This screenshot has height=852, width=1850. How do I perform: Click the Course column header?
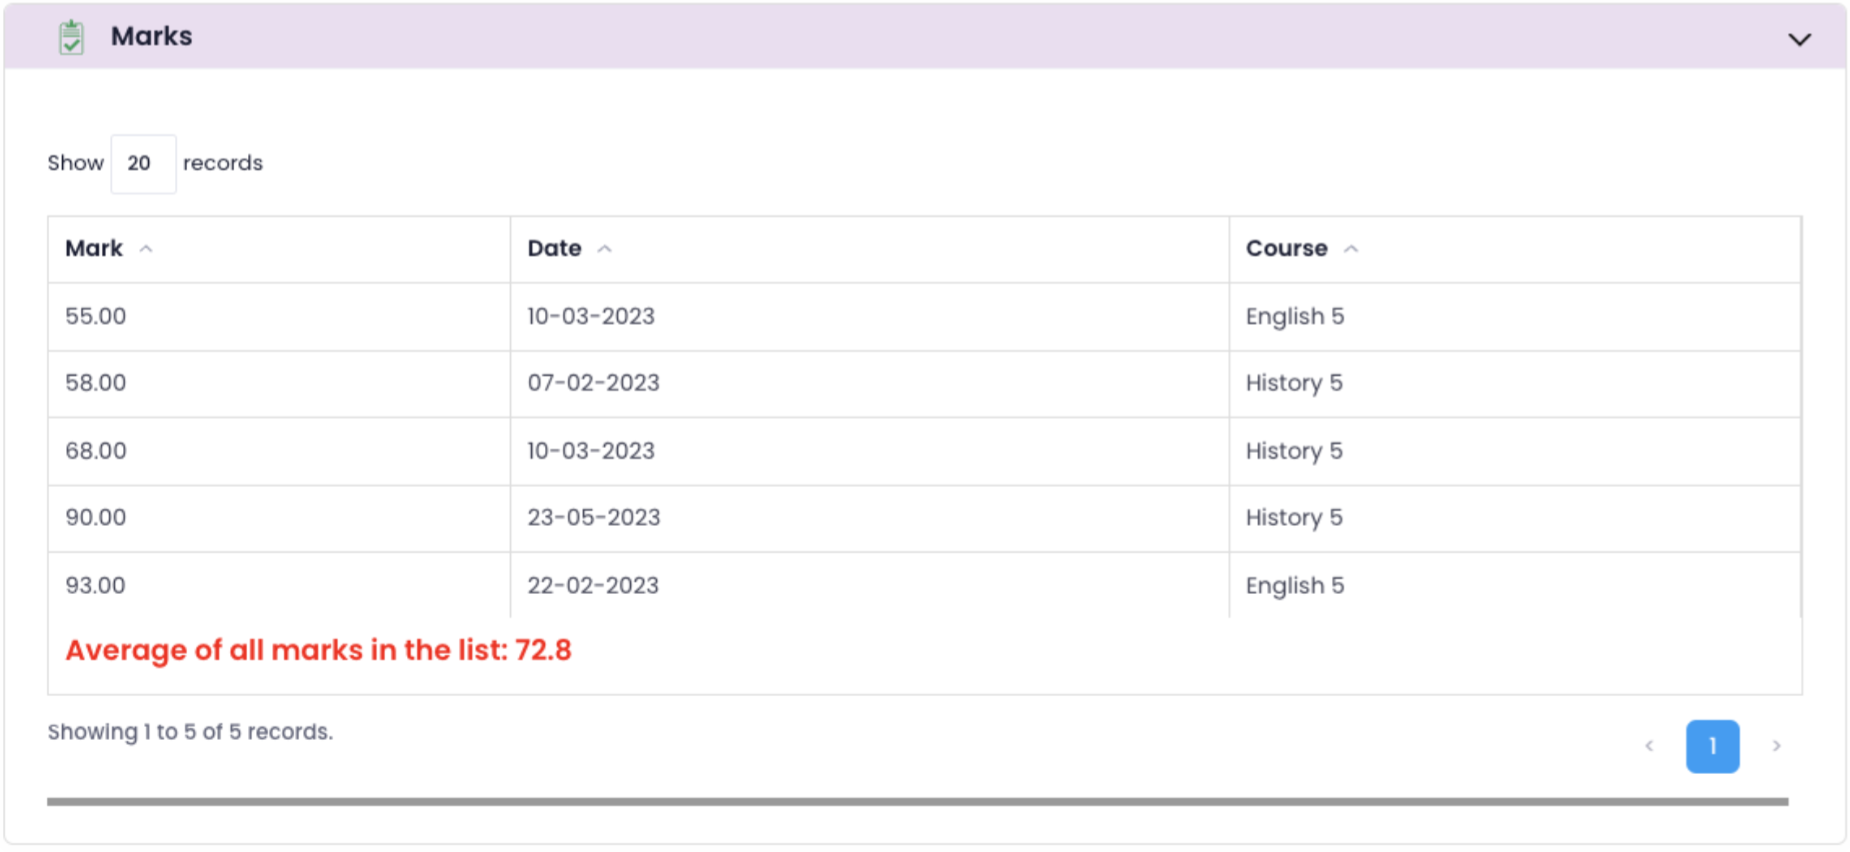[x=1514, y=249]
